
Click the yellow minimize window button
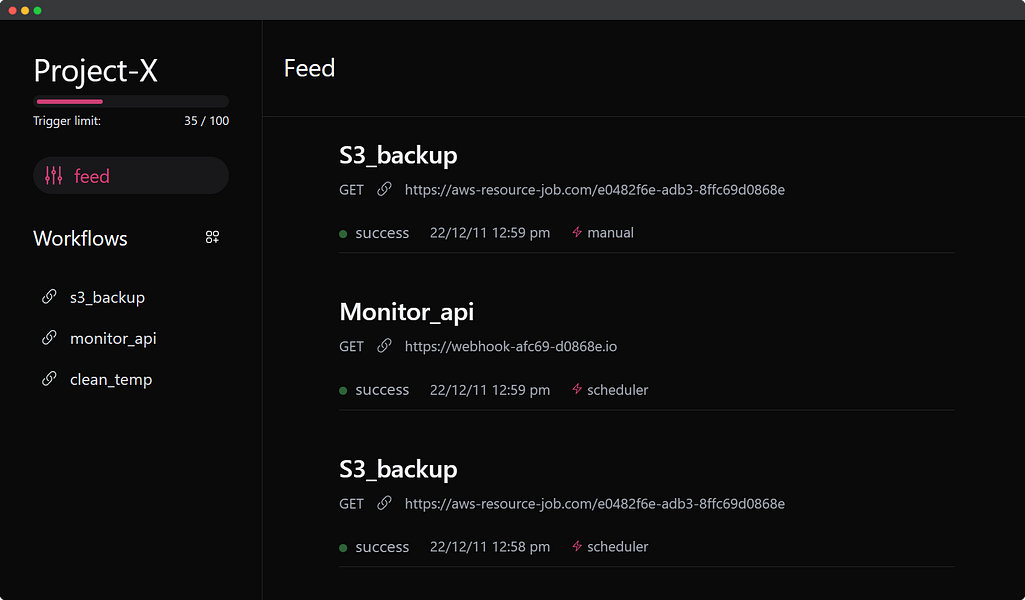pyautogui.click(x=25, y=10)
